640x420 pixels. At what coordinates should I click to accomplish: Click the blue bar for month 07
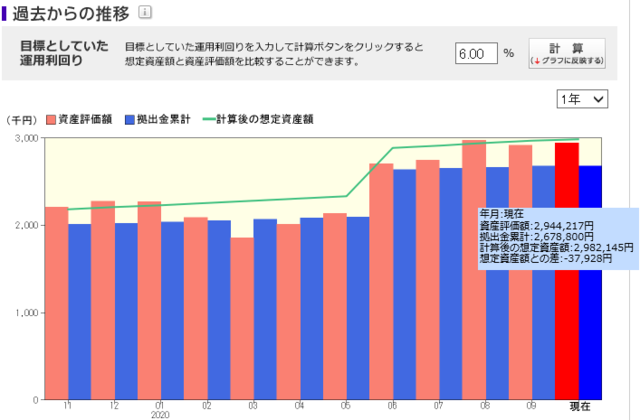451,284
